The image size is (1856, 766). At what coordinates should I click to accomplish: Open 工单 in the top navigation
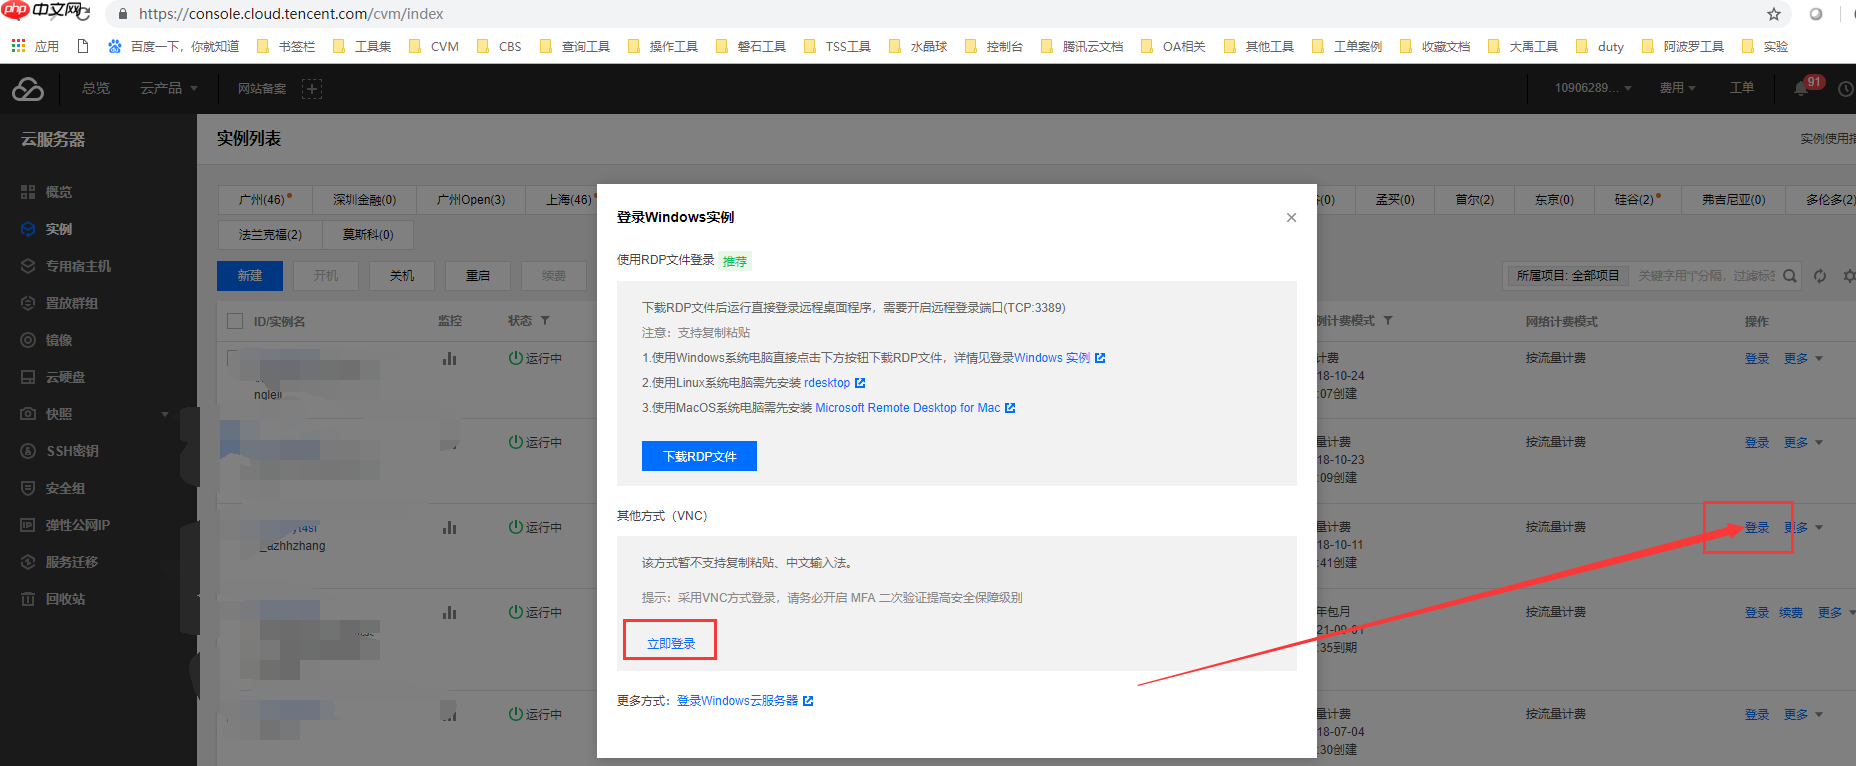[x=1742, y=88]
